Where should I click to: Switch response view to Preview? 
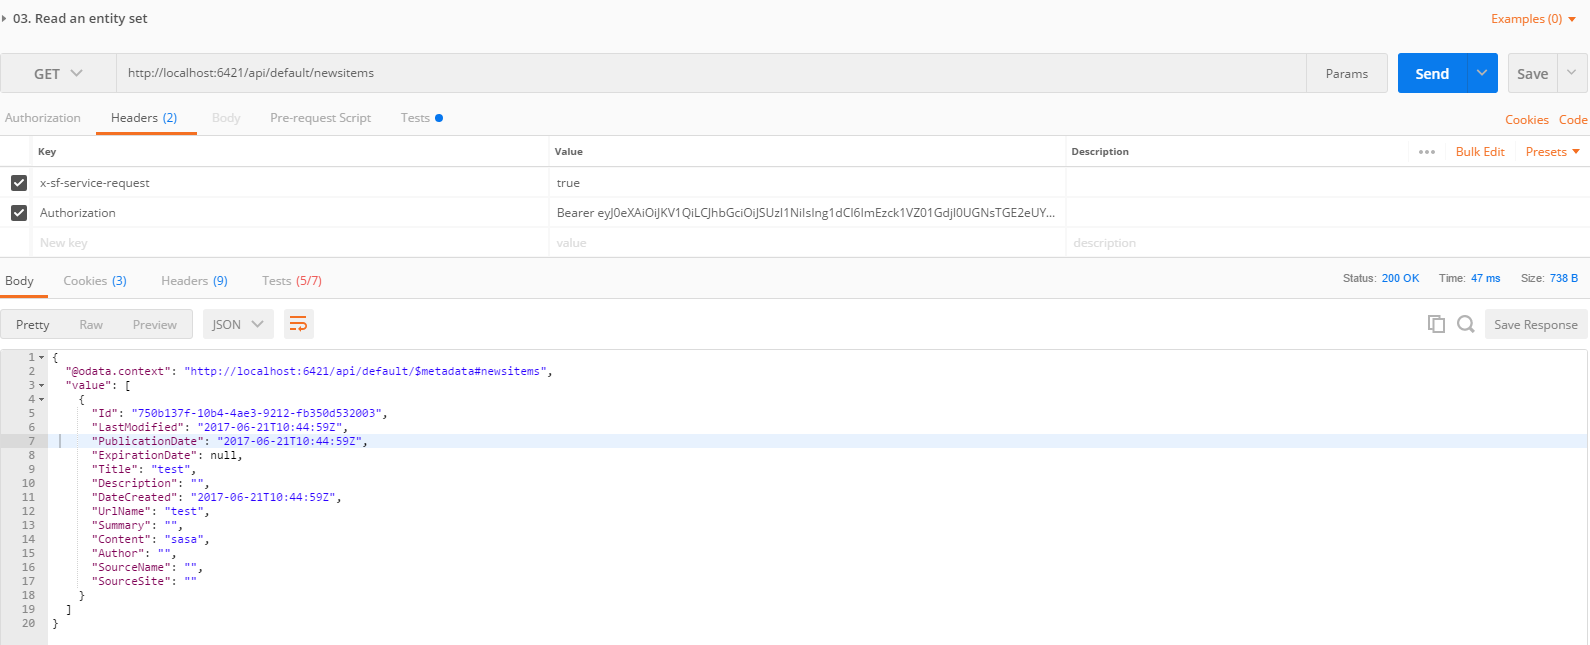(155, 324)
